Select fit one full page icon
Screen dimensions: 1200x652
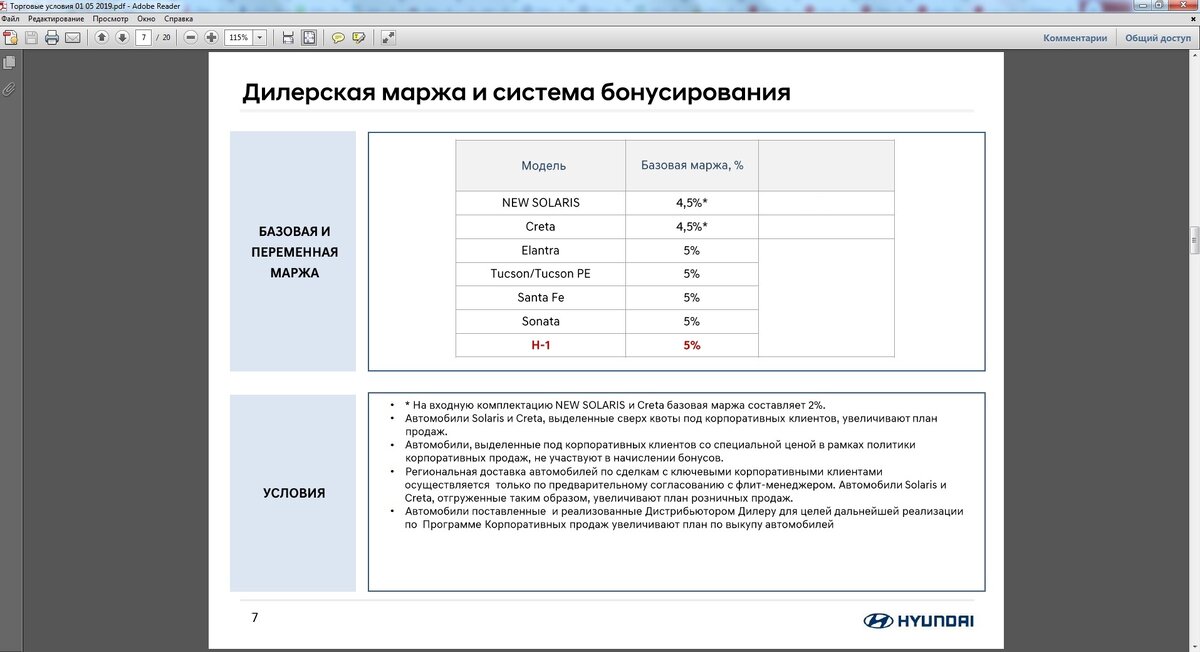(309, 38)
